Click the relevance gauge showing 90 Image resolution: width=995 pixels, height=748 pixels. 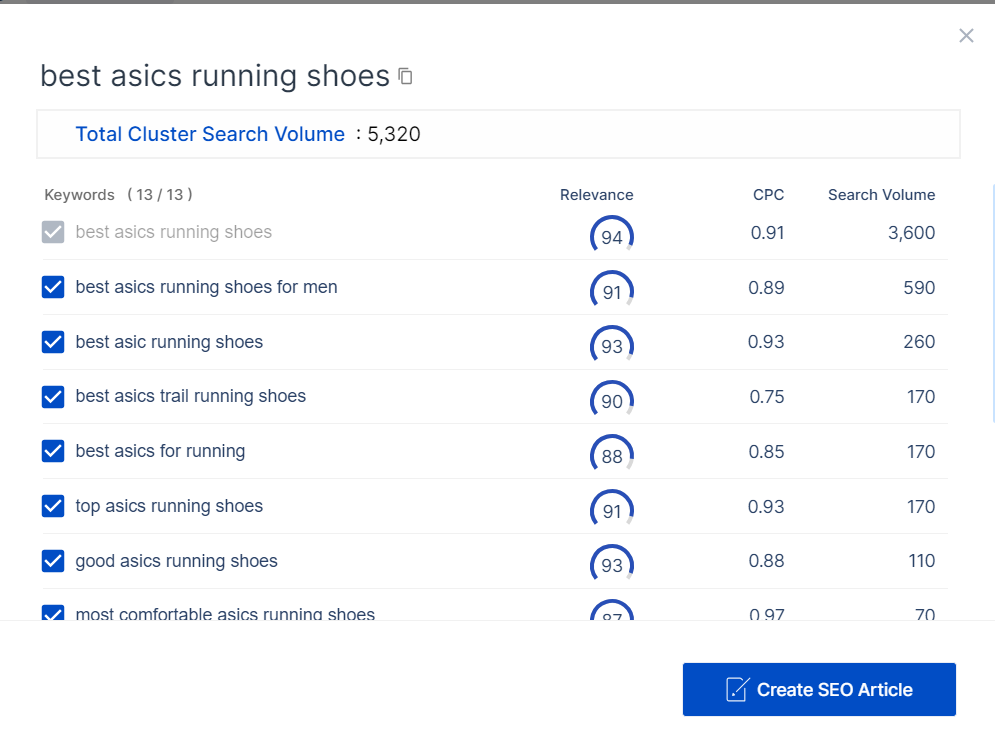coord(612,400)
